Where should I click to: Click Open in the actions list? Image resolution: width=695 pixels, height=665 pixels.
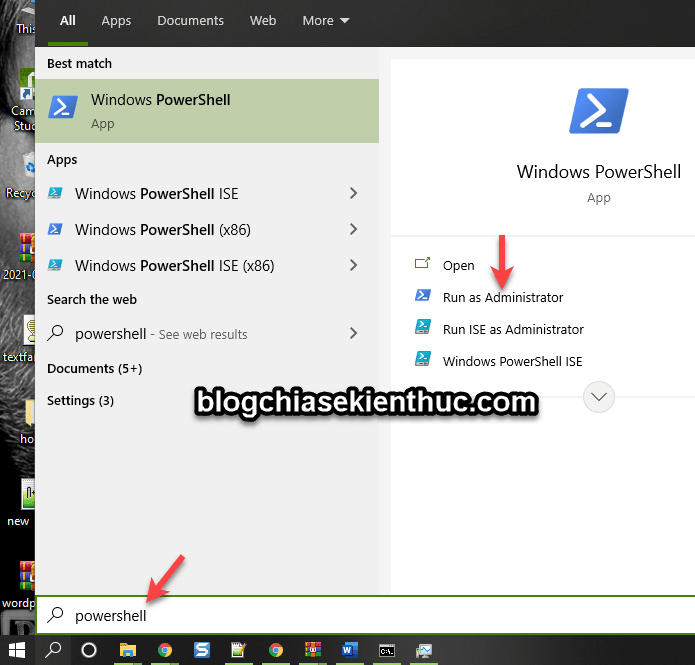pos(459,266)
